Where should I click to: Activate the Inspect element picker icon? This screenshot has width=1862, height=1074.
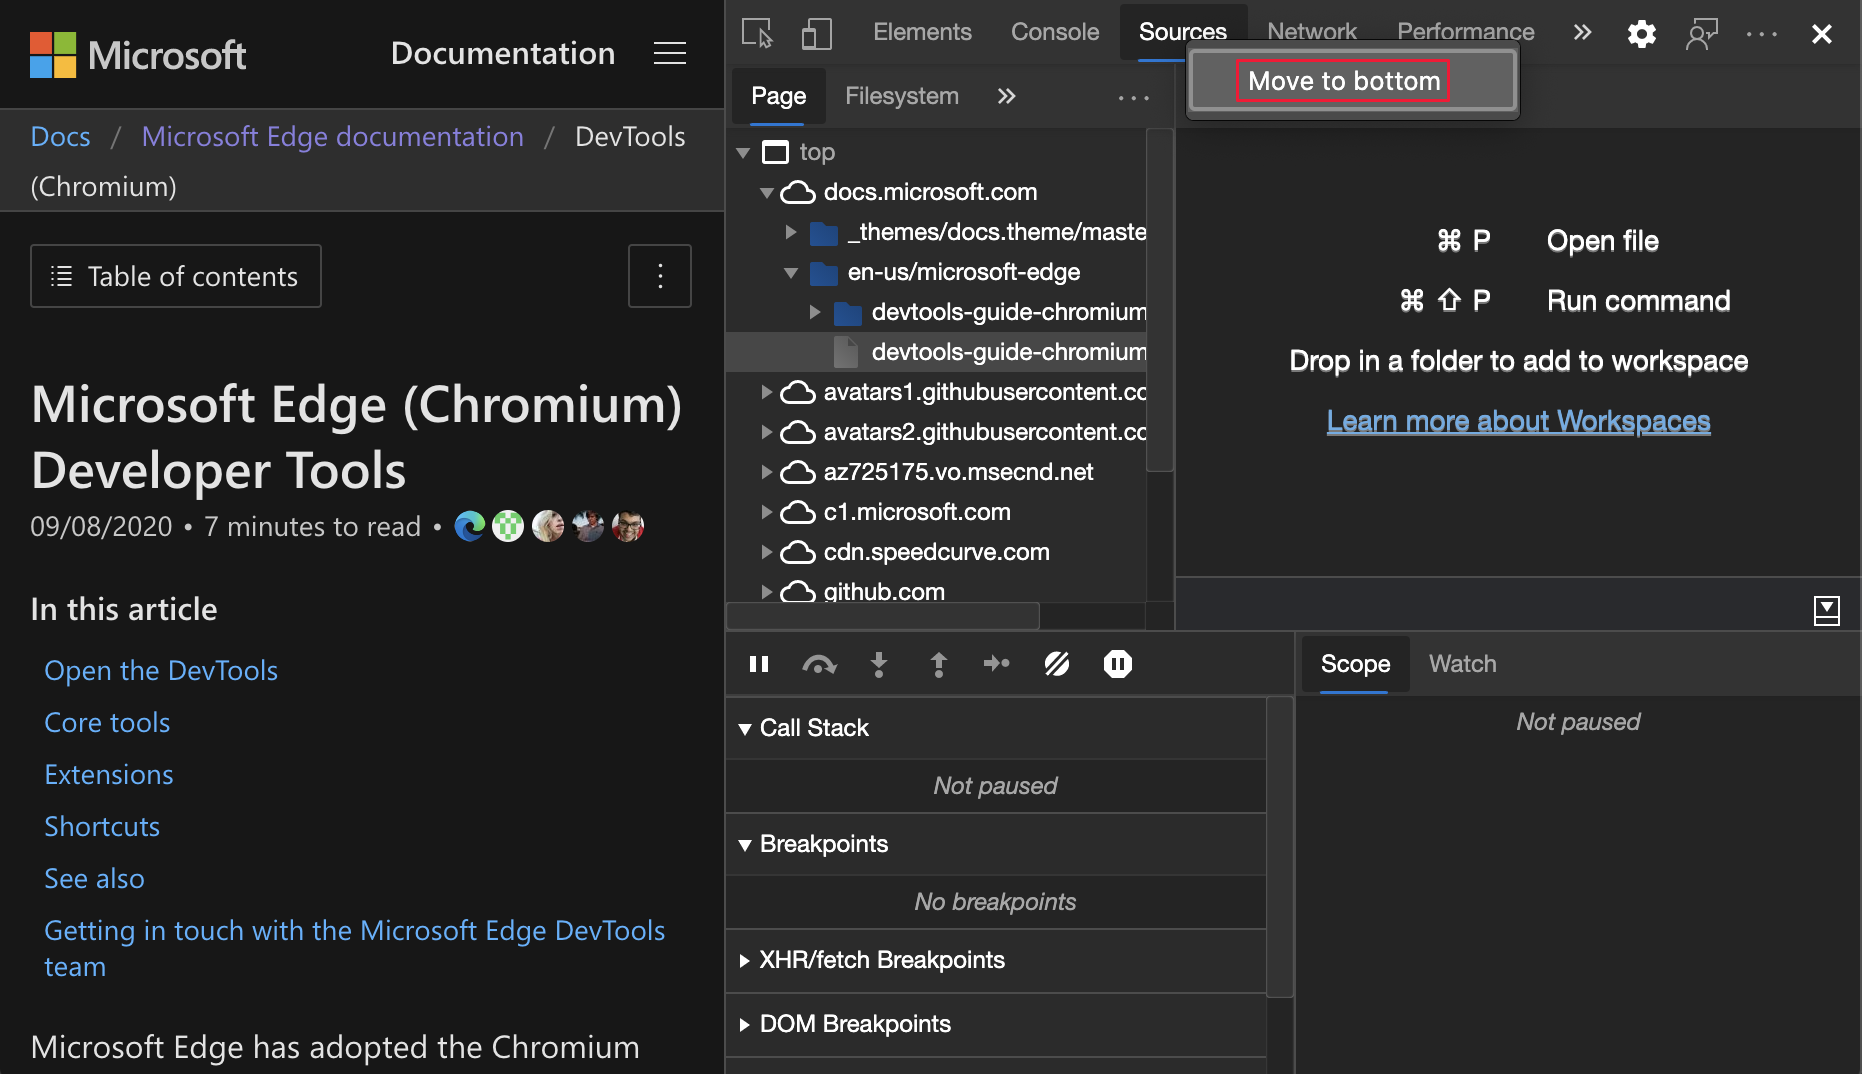coord(757,33)
